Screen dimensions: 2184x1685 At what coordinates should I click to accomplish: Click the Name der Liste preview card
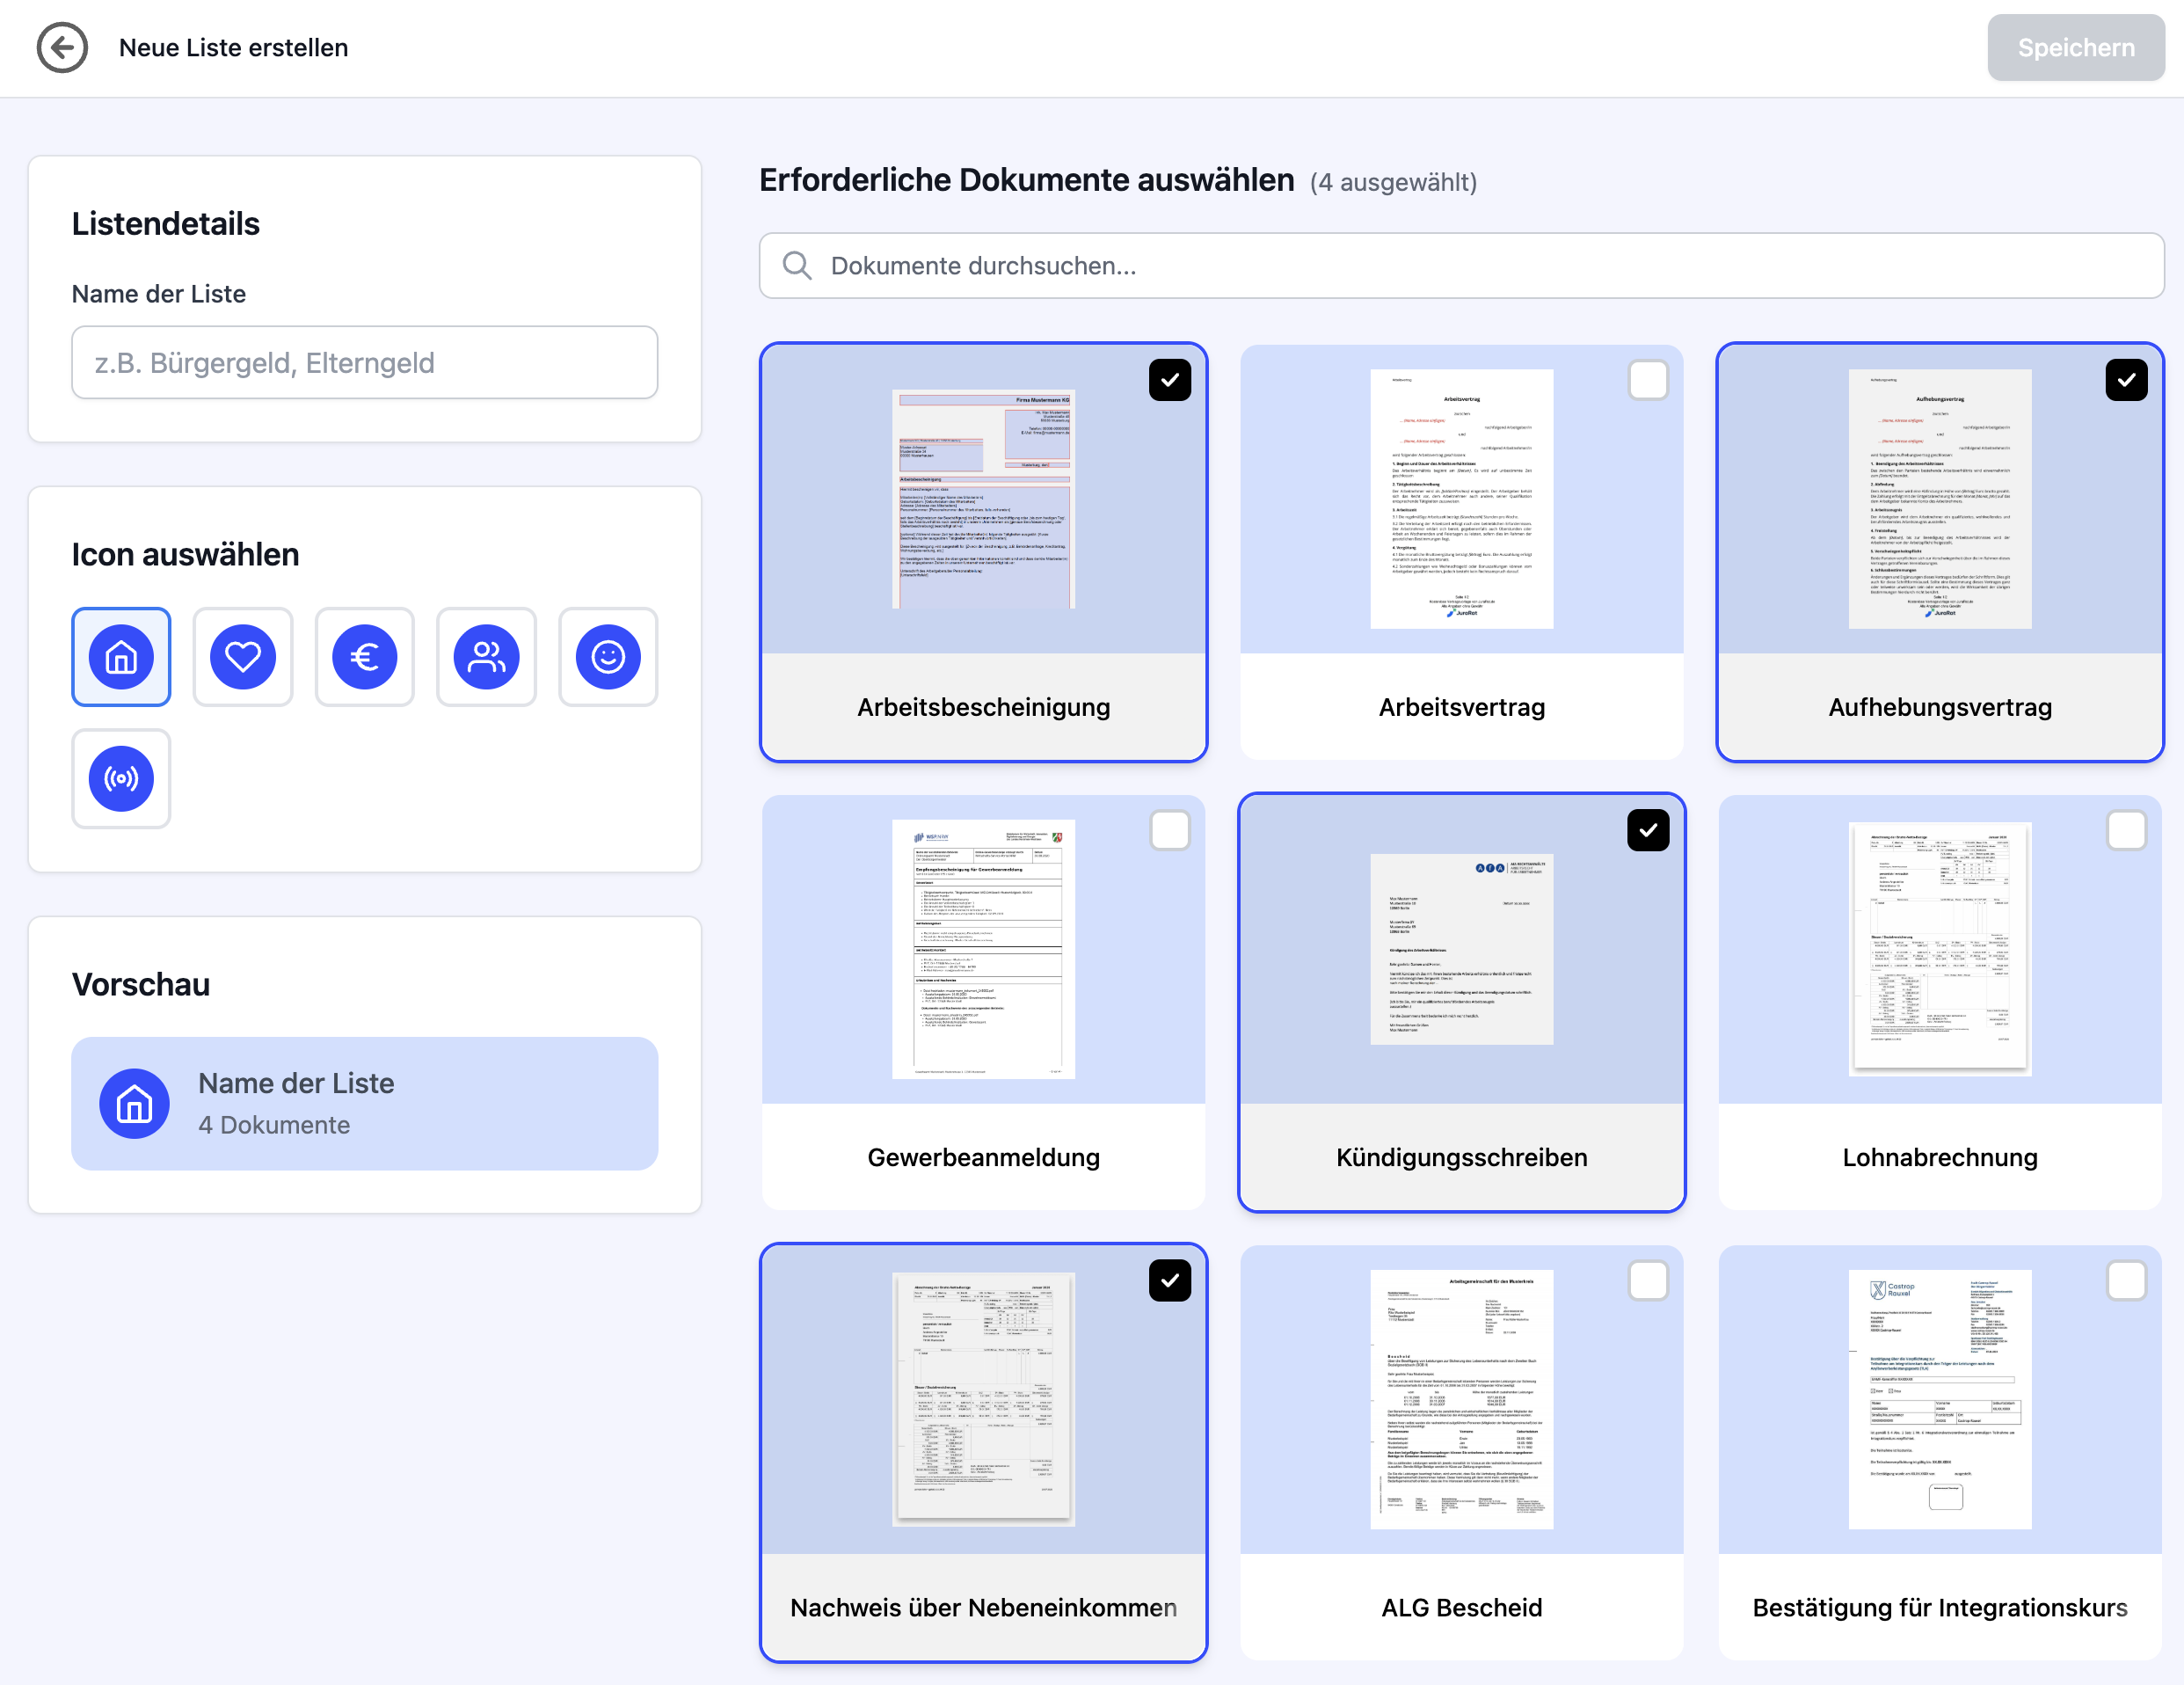tap(364, 1103)
